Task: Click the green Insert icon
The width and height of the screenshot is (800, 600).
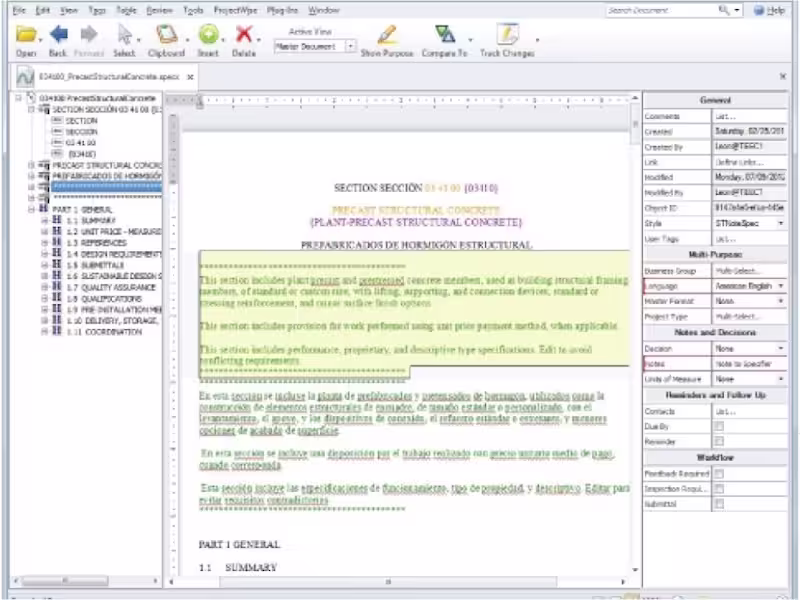Action: (208, 35)
